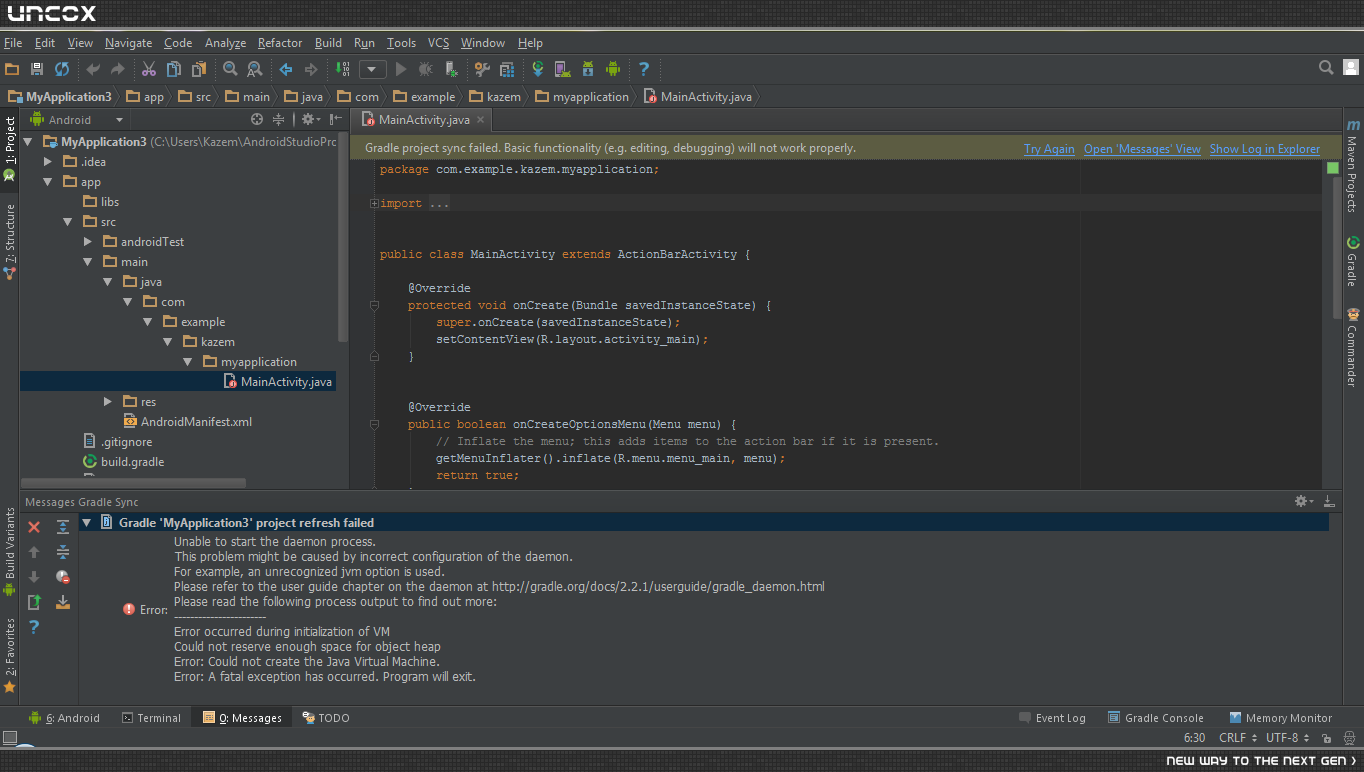
Task: Click Expand All icon in Messages panel
Action: [x=63, y=527]
